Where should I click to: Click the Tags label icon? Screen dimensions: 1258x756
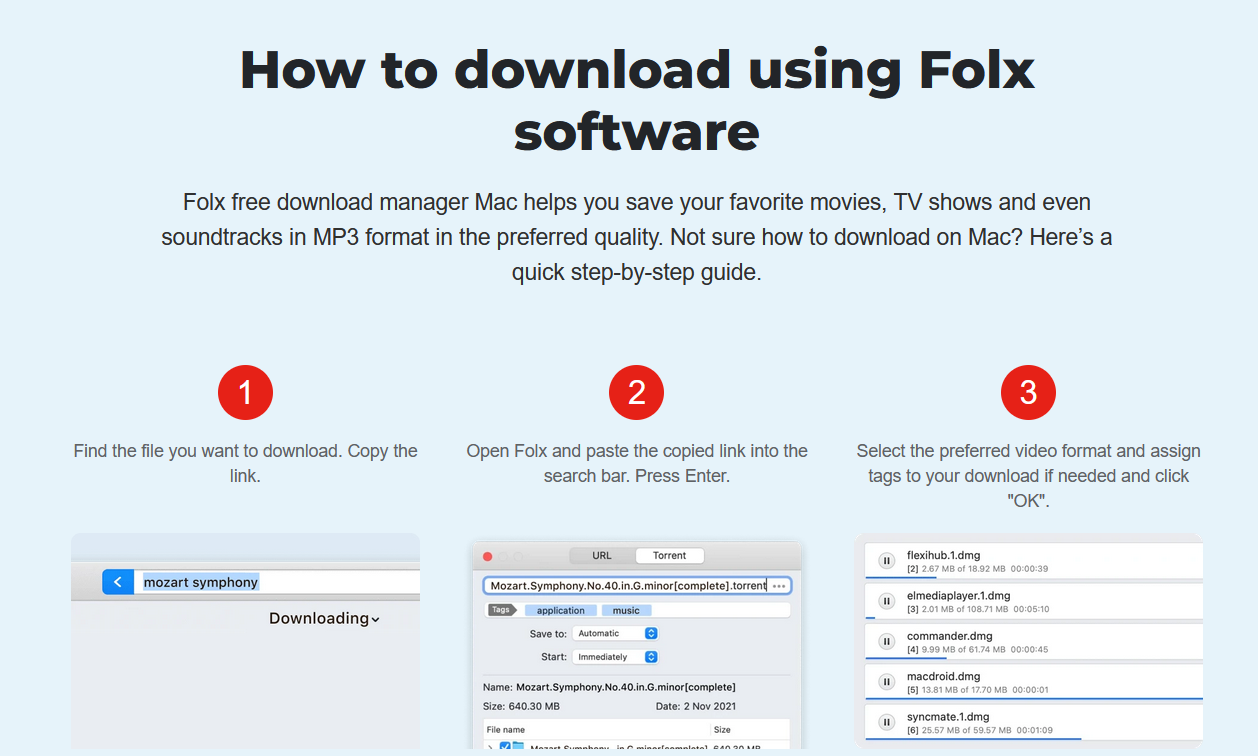click(x=501, y=610)
